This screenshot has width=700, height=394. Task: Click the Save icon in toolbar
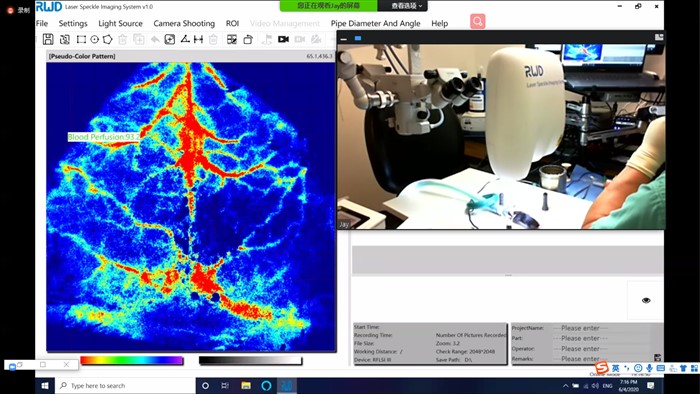pyautogui.click(x=48, y=39)
